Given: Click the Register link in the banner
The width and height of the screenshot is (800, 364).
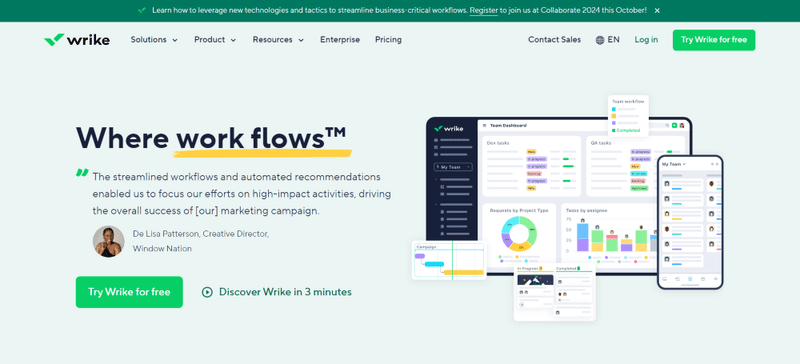Looking at the screenshot, I should (484, 10).
